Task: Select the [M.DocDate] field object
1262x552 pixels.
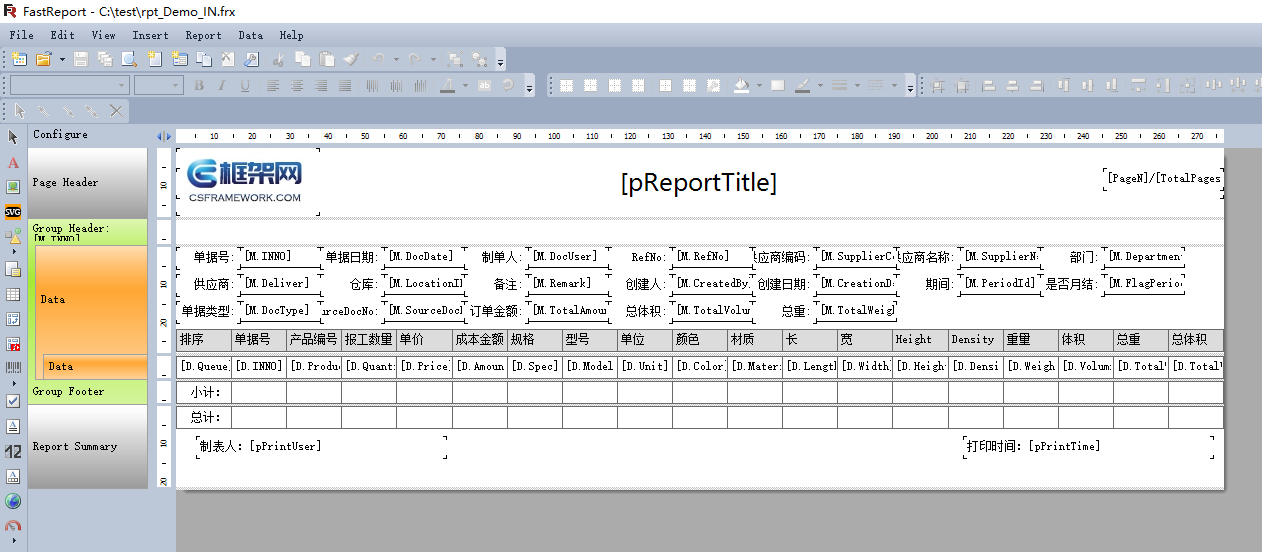Action: pyautogui.click(x=424, y=257)
